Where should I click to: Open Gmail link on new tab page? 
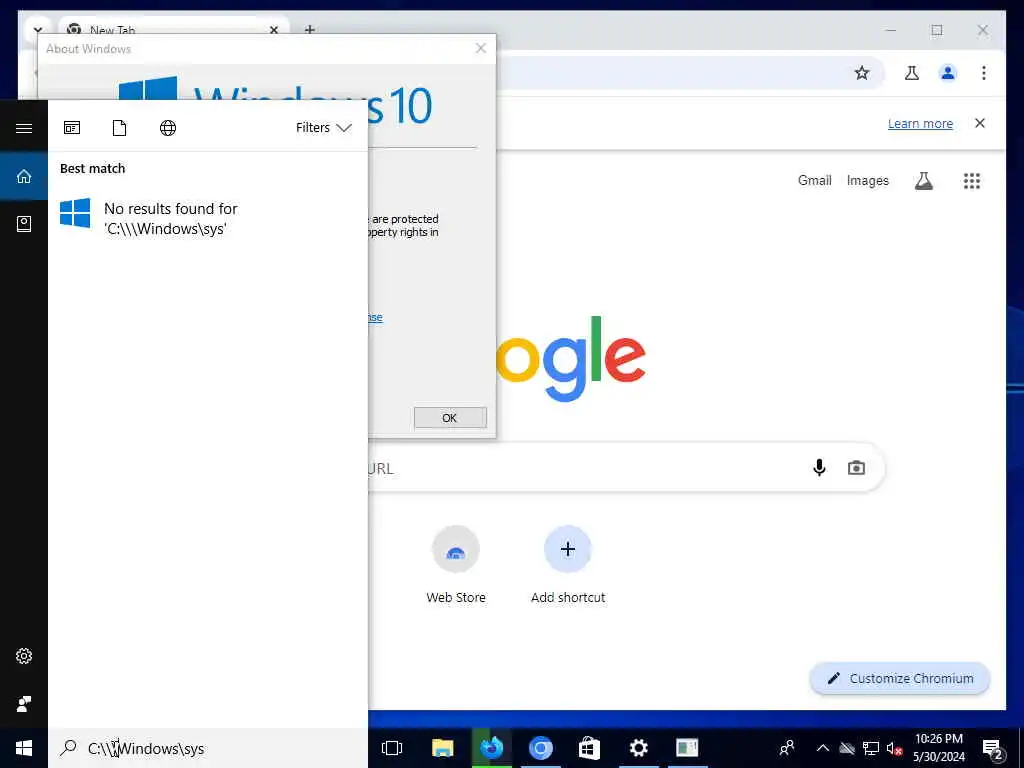(x=814, y=180)
